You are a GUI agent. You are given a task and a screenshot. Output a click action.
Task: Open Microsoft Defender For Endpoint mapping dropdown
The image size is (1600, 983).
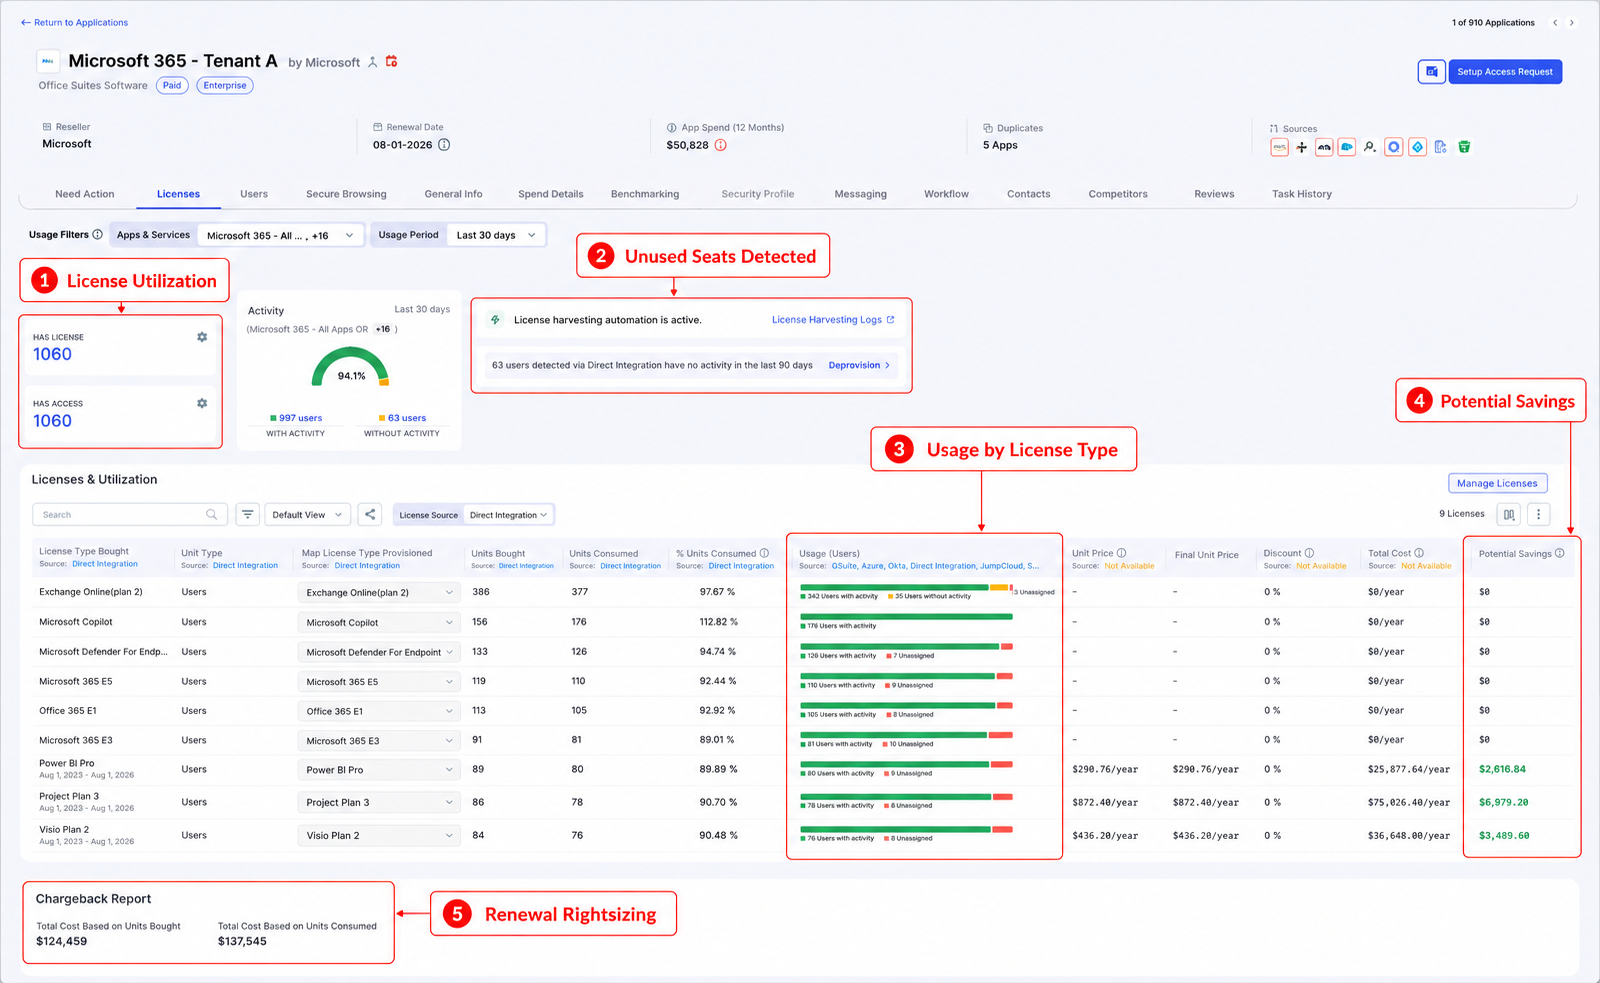click(x=379, y=652)
